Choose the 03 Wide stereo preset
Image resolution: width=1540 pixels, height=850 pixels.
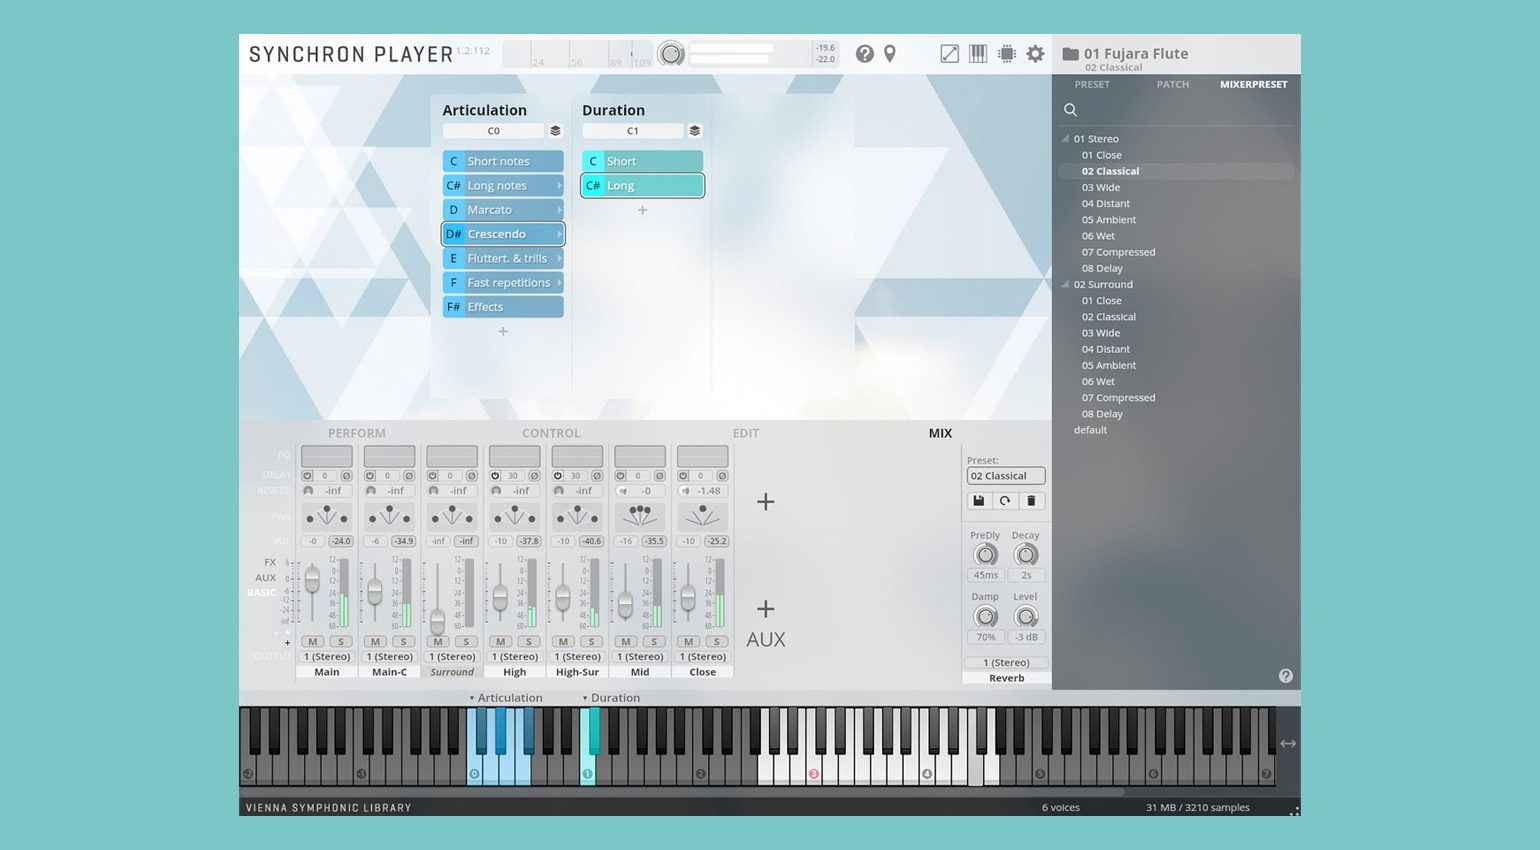(1100, 188)
